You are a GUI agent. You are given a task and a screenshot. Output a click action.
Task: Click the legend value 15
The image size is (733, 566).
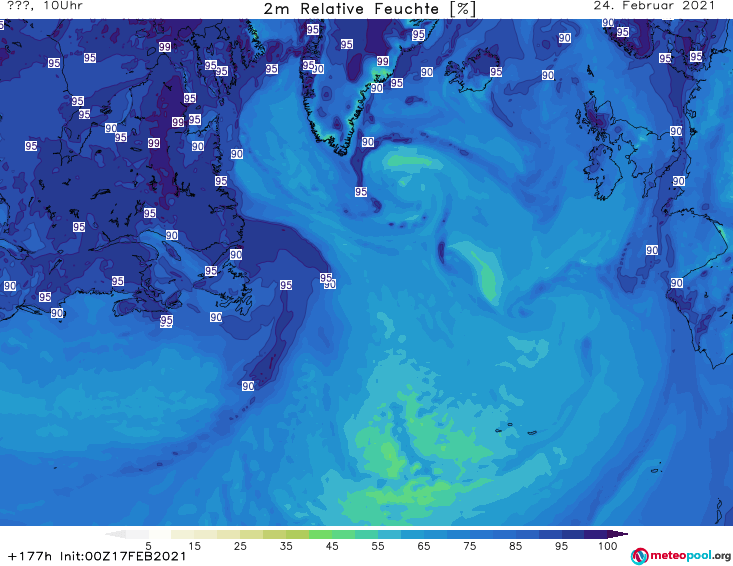pyautogui.click(x=194, y=546)
